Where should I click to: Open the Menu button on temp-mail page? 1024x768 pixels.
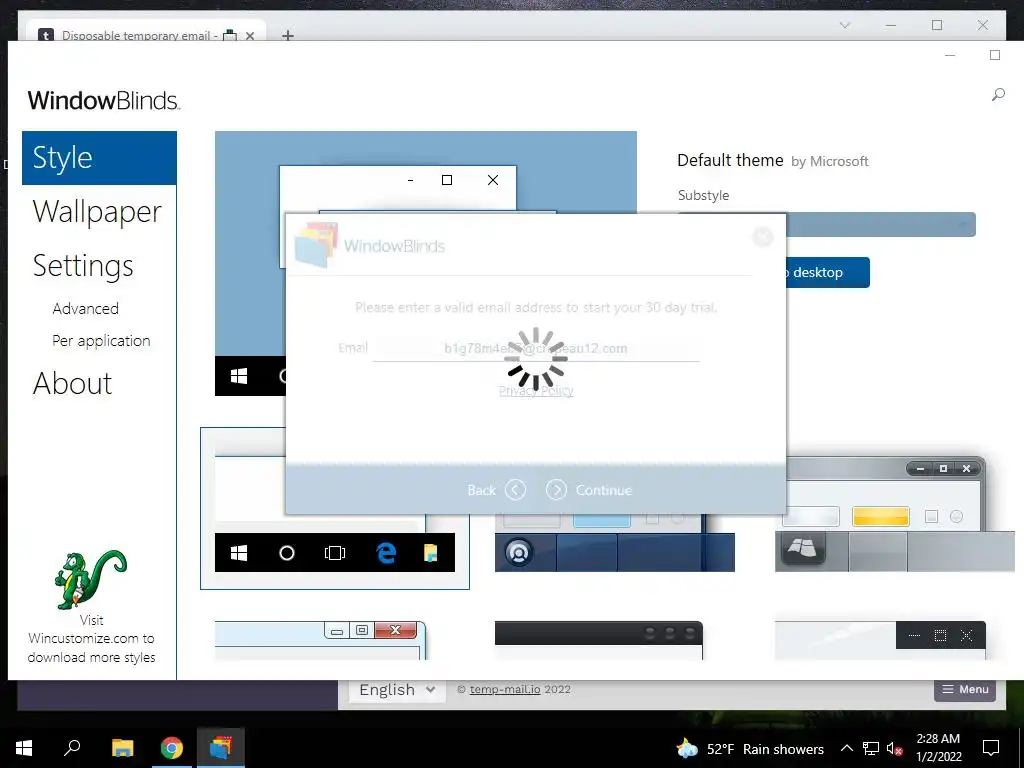tap(965, 689)
